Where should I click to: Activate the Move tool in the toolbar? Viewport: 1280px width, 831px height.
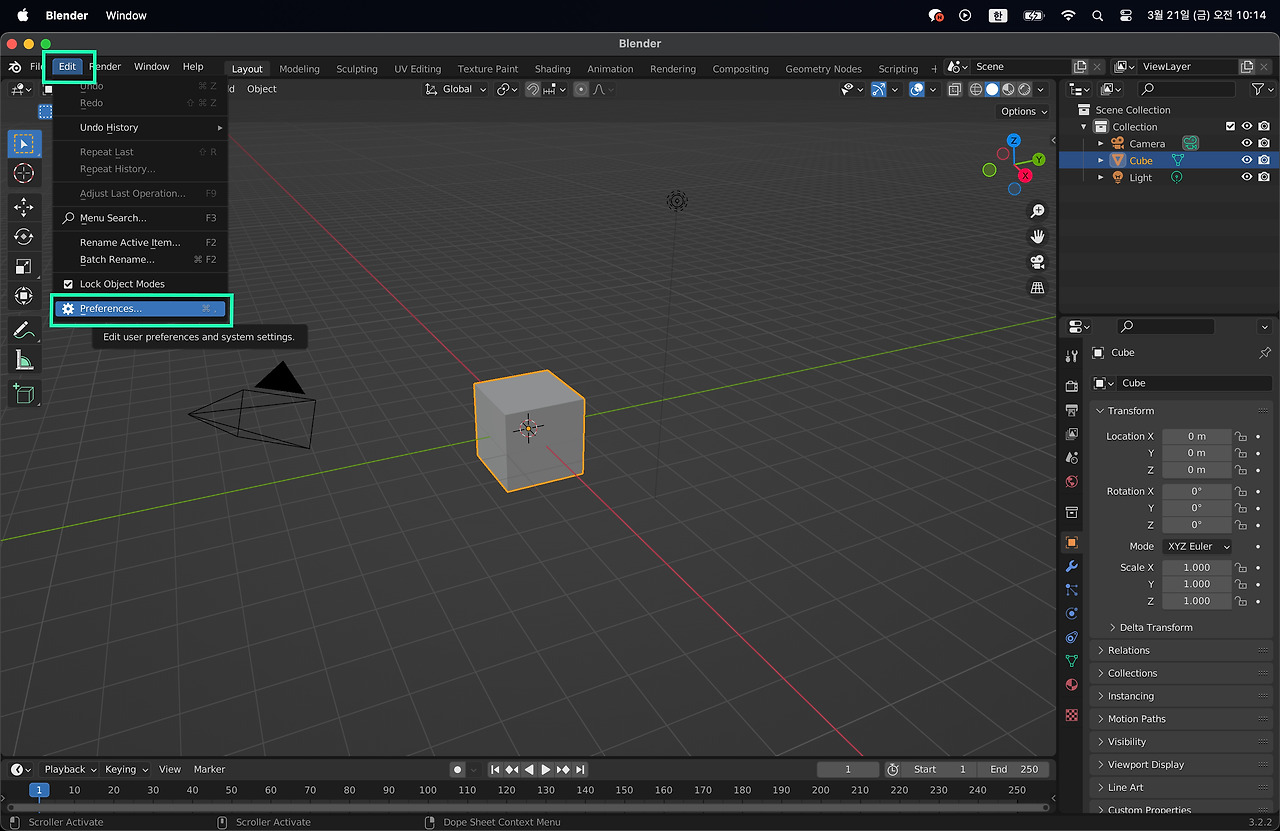pyautogui.click(x=24, y=207)
